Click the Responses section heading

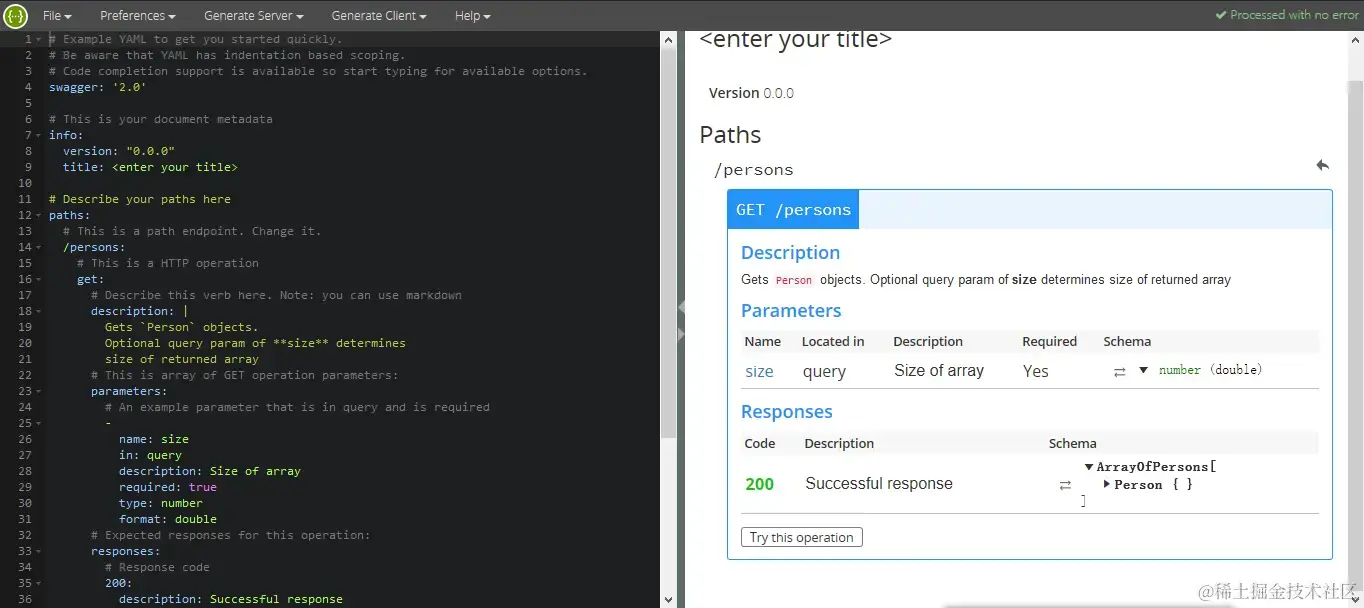787,412
